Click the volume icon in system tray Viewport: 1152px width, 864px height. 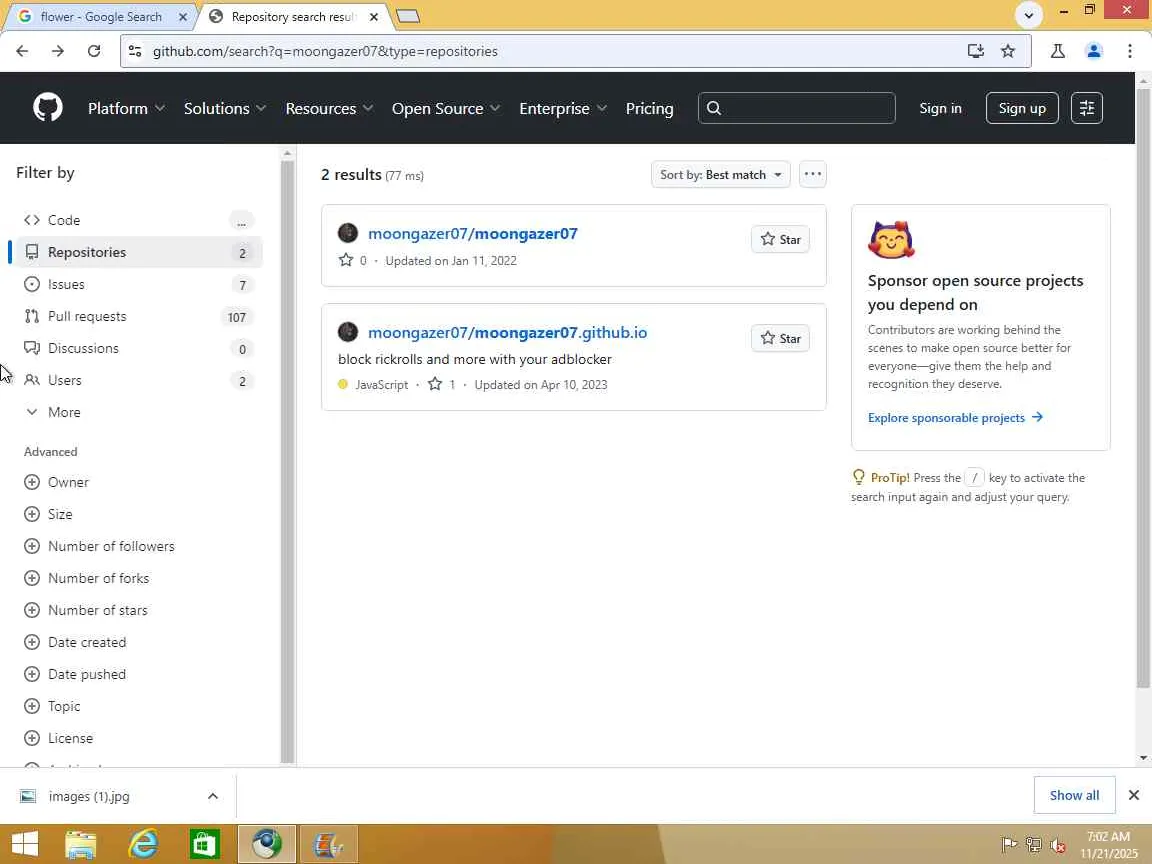[x=1058, y=845]
